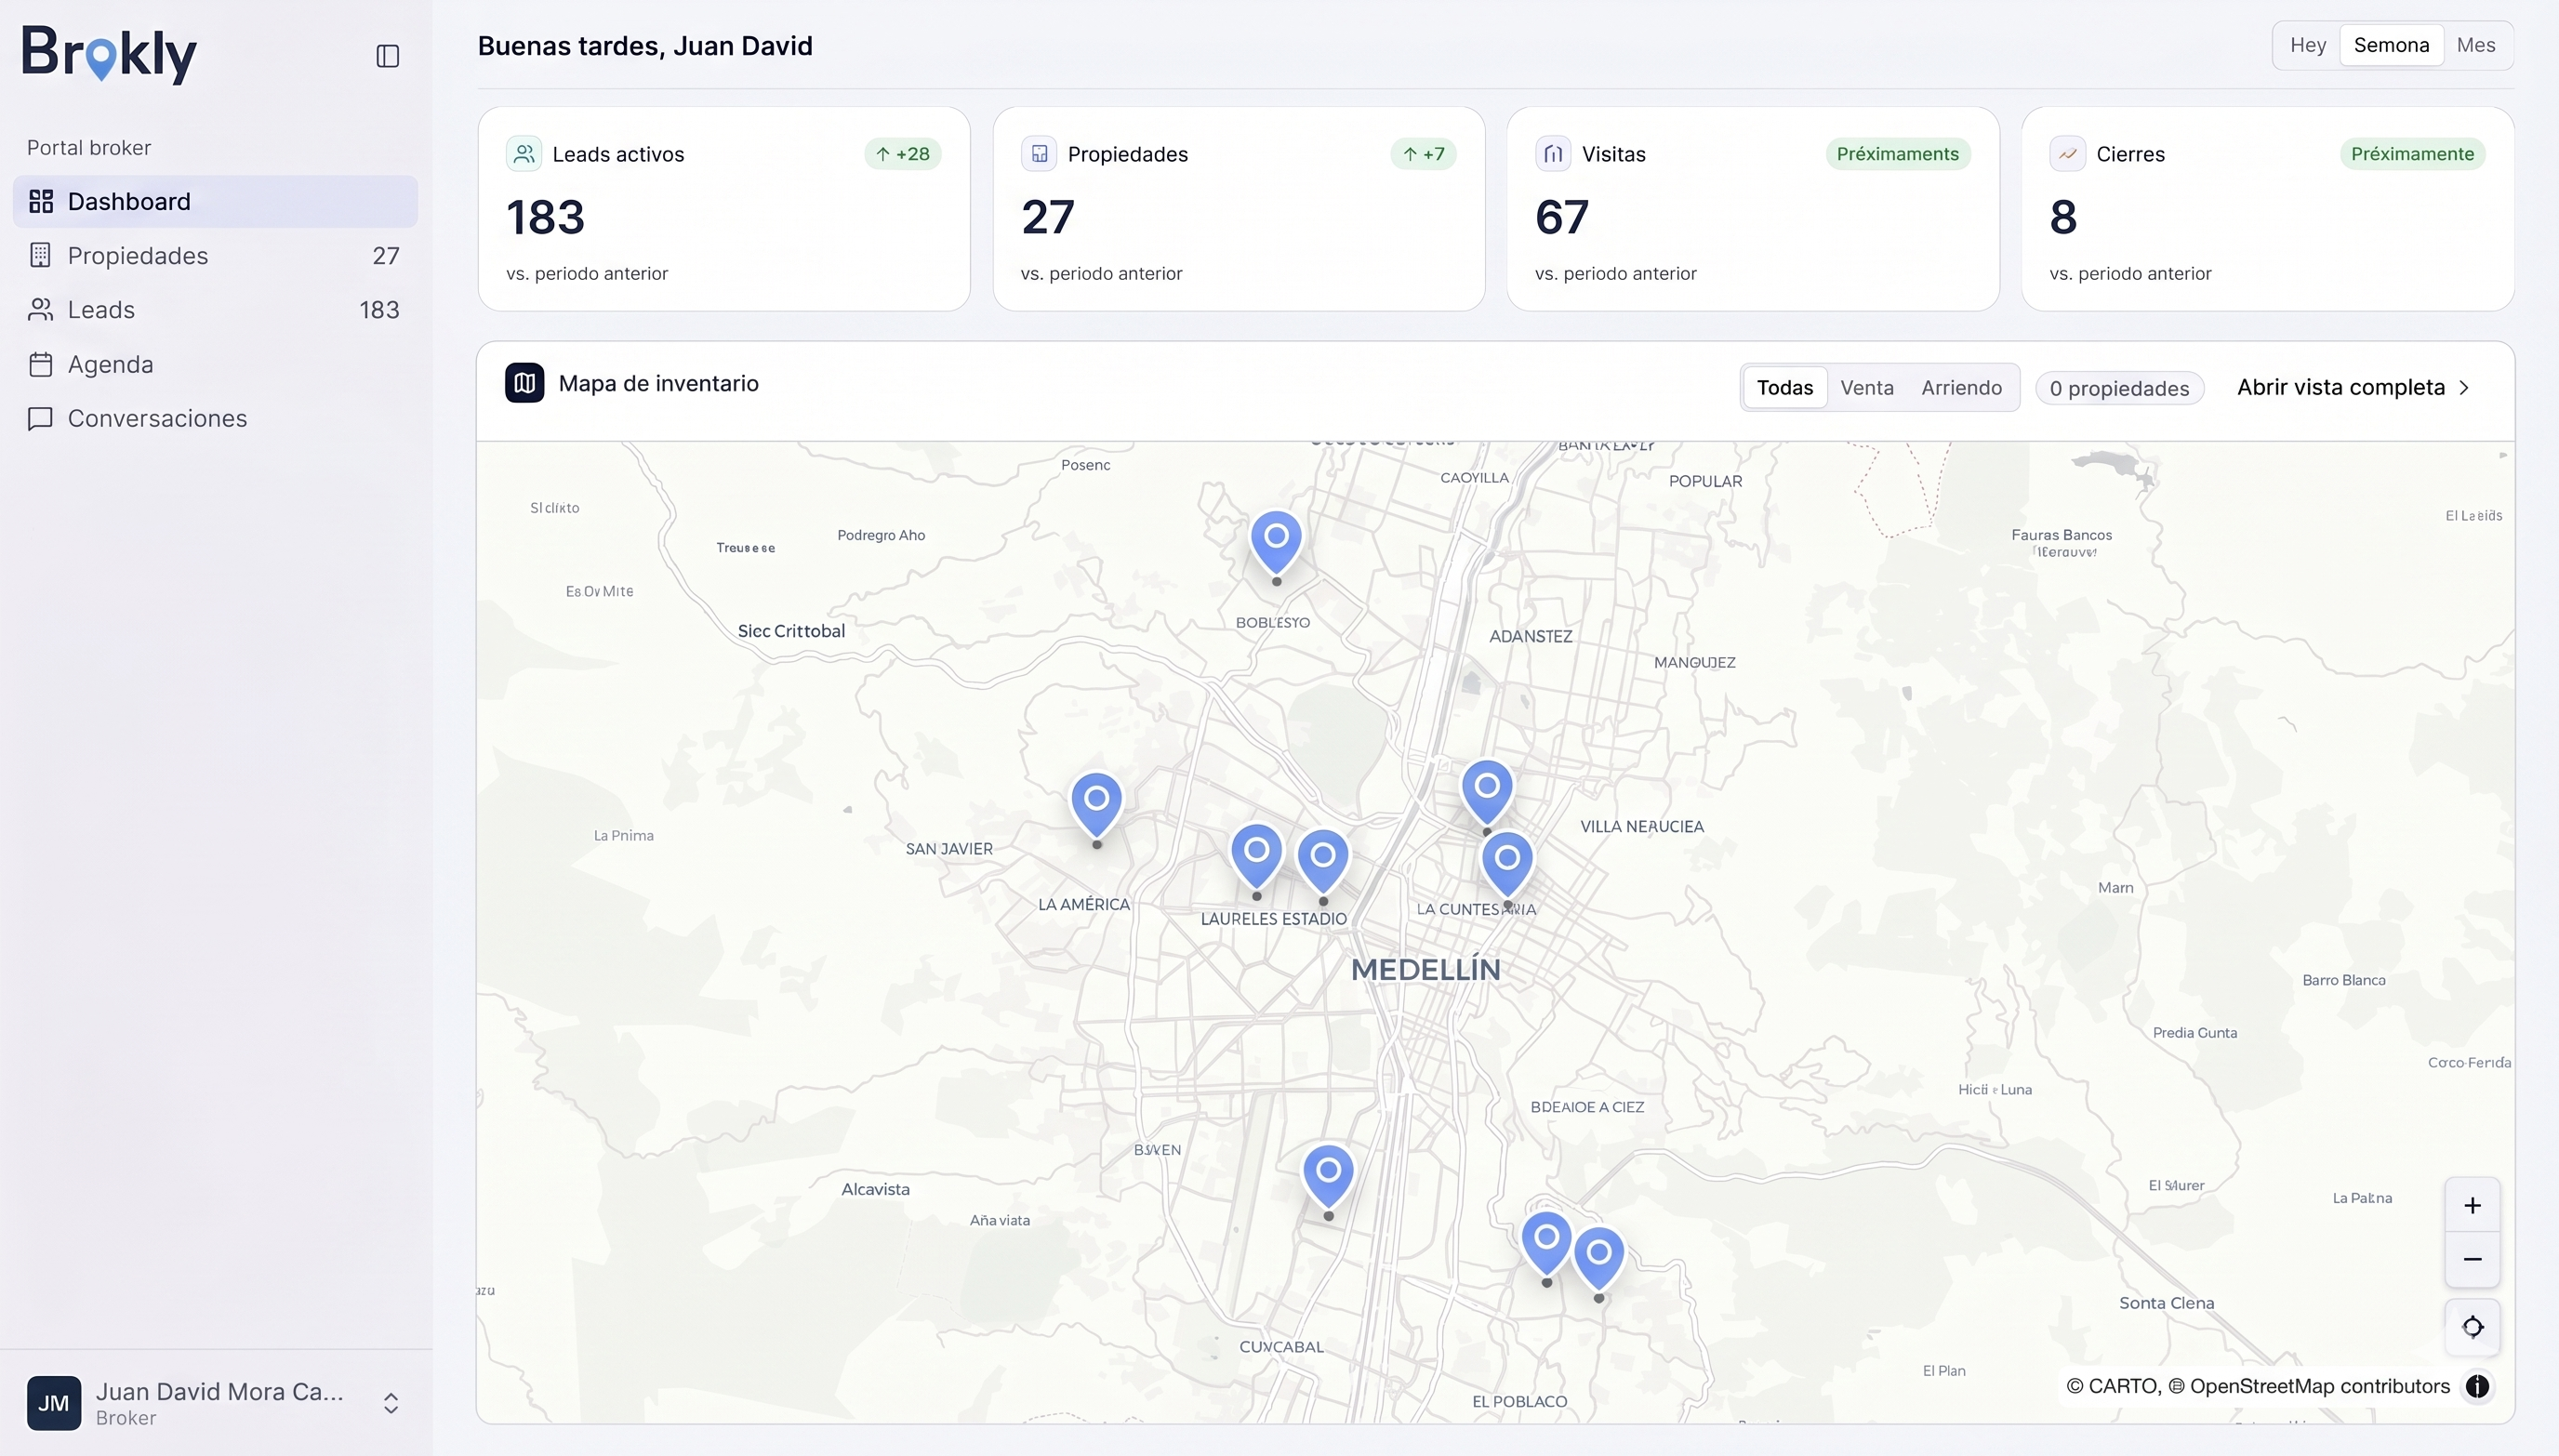Click the Visitas card icon
Image resolution: width=2559 pixels, height=1456 pixels.
coord(1553,154)
